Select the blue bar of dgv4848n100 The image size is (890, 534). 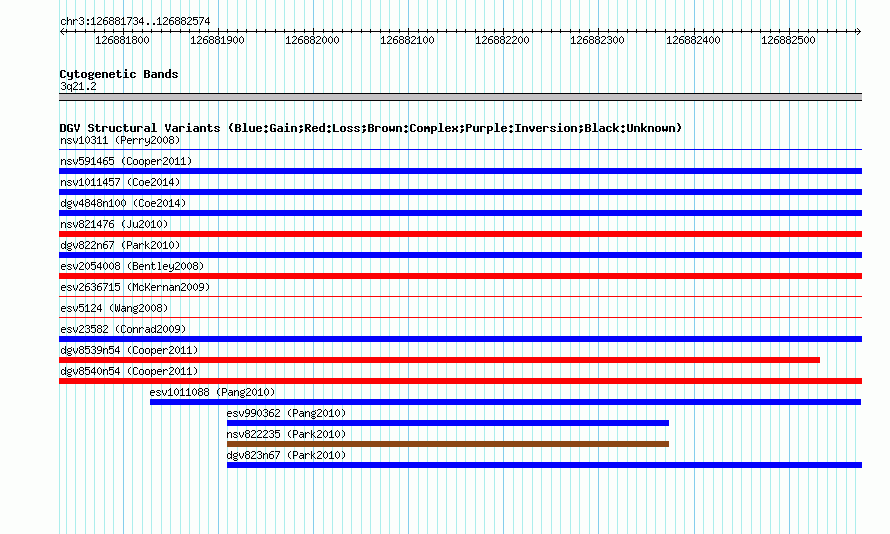(x=460, y=213)
